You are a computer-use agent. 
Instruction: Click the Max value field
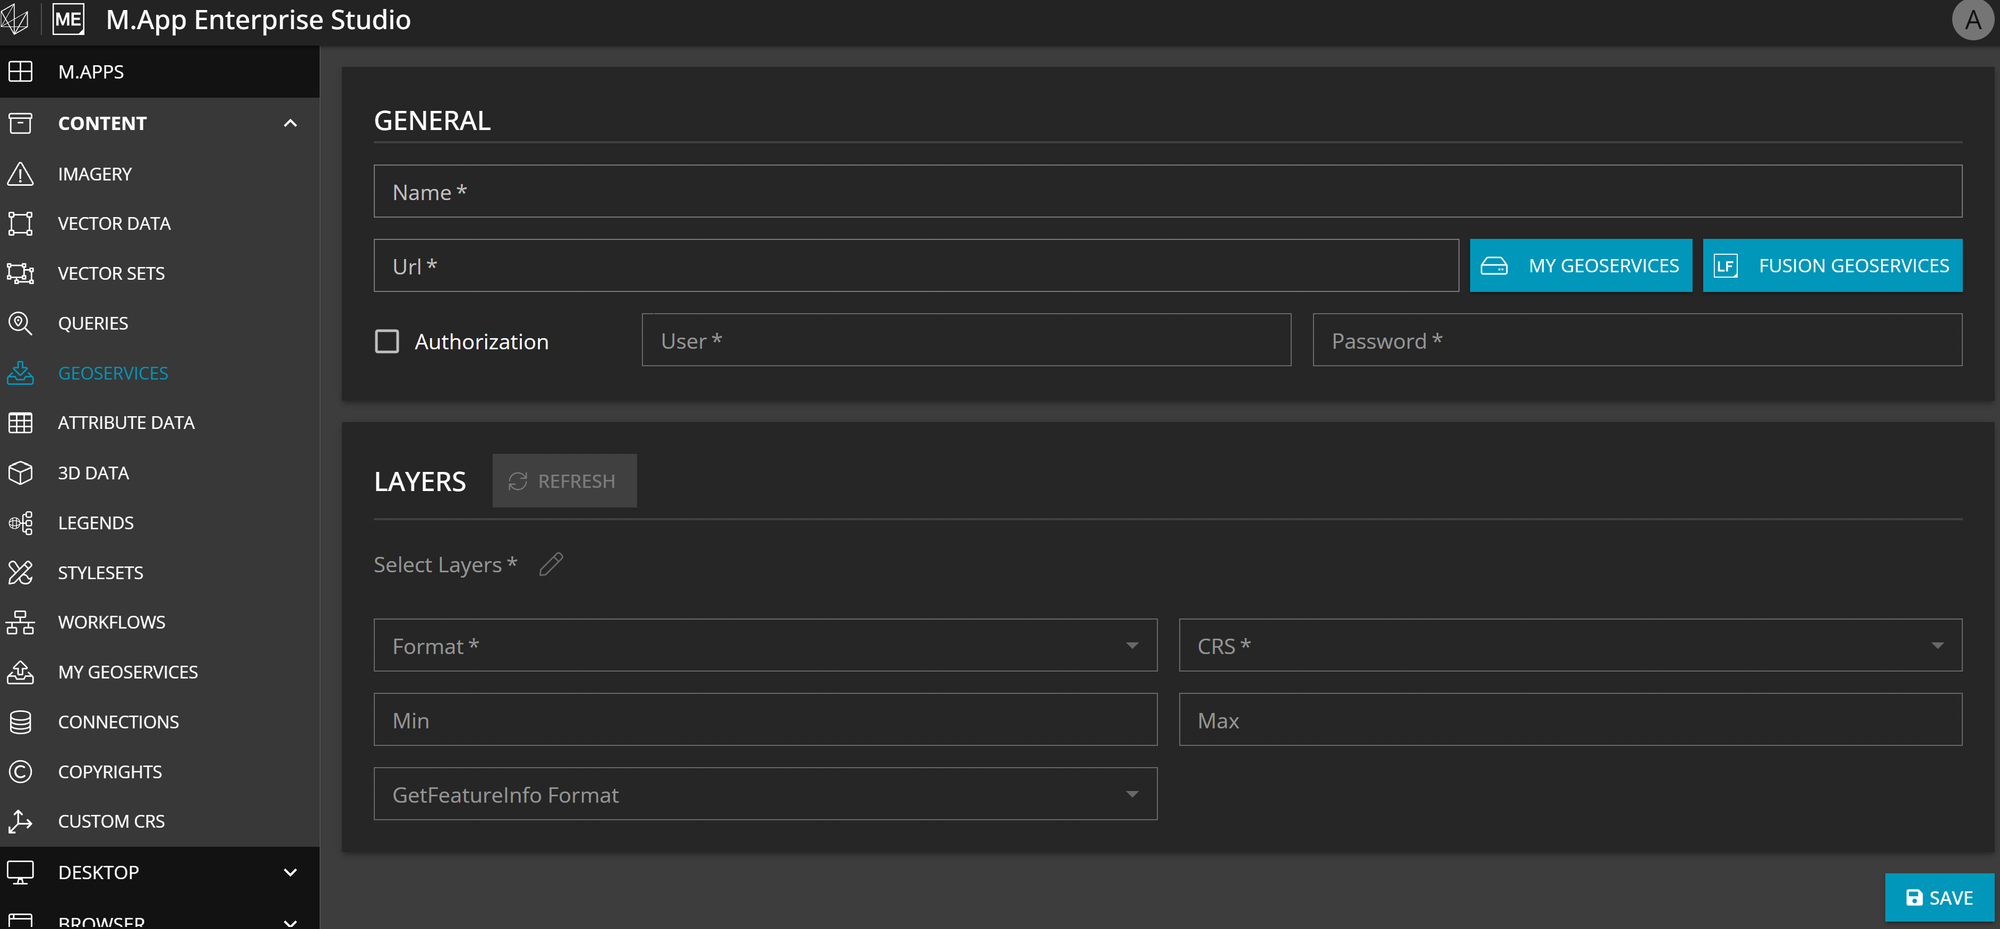pos(1570,719)
